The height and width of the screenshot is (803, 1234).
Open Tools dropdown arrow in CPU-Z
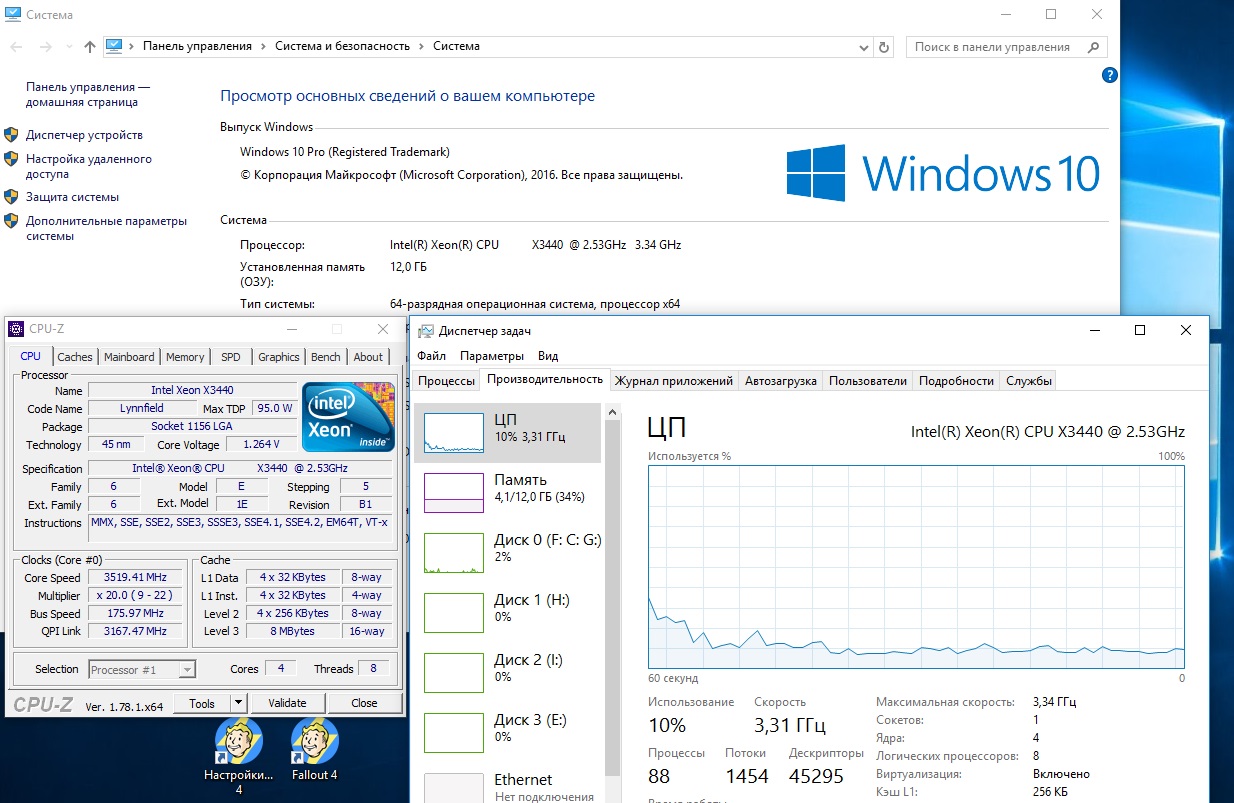pyautogui.click(x=238, y=703)
